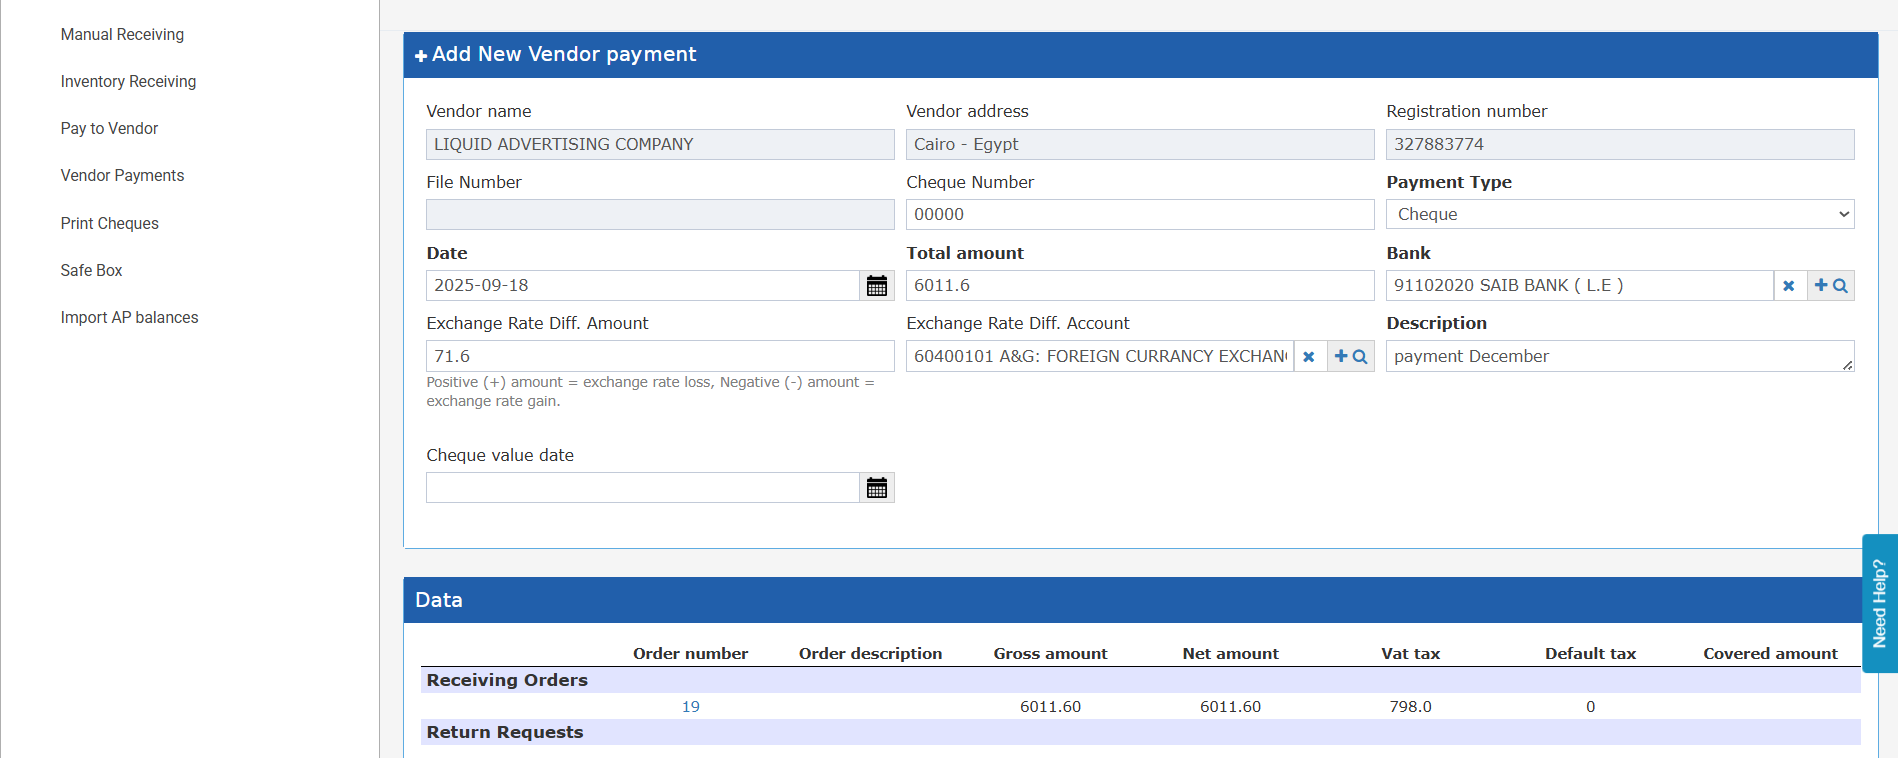Clear the Exchange Rate Diff. Account selection
Image resolution: width=1898 pixels, height=758 pixels.
click(x=1309, y=356)
